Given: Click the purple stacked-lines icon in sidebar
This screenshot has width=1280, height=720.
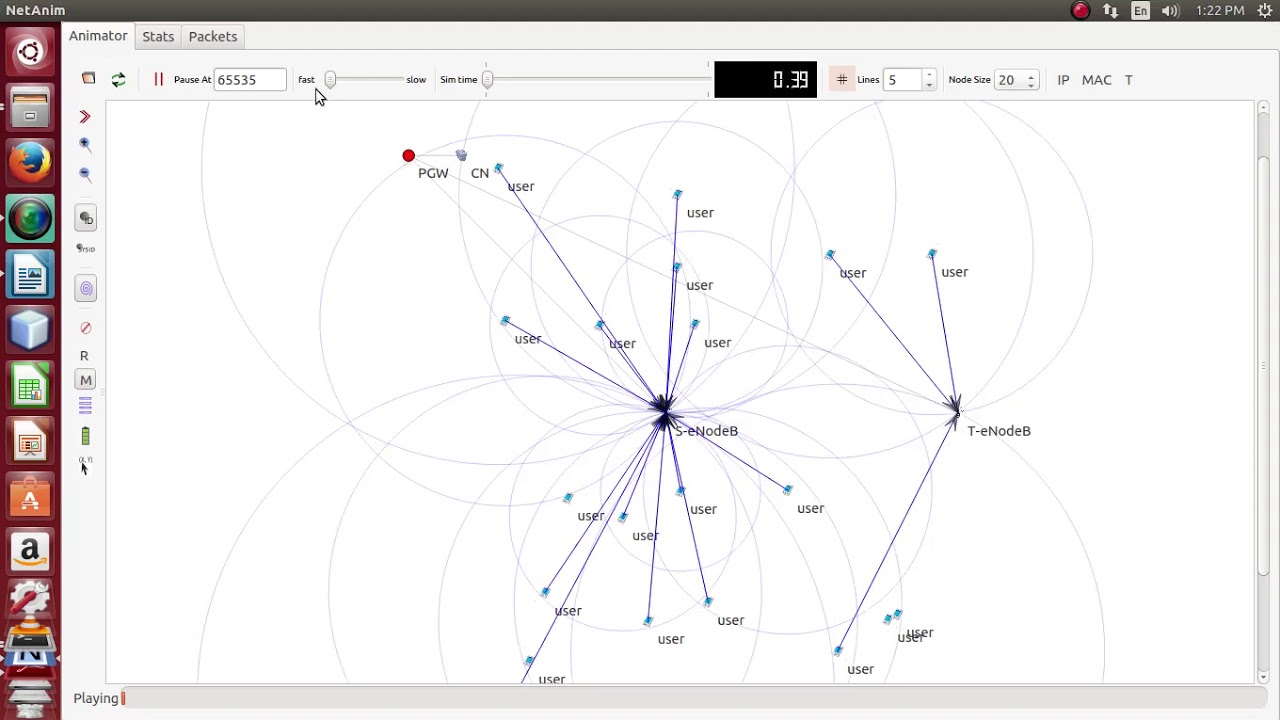Looking at the screenshot, I should pyautogui.click(x=85, y=405).
